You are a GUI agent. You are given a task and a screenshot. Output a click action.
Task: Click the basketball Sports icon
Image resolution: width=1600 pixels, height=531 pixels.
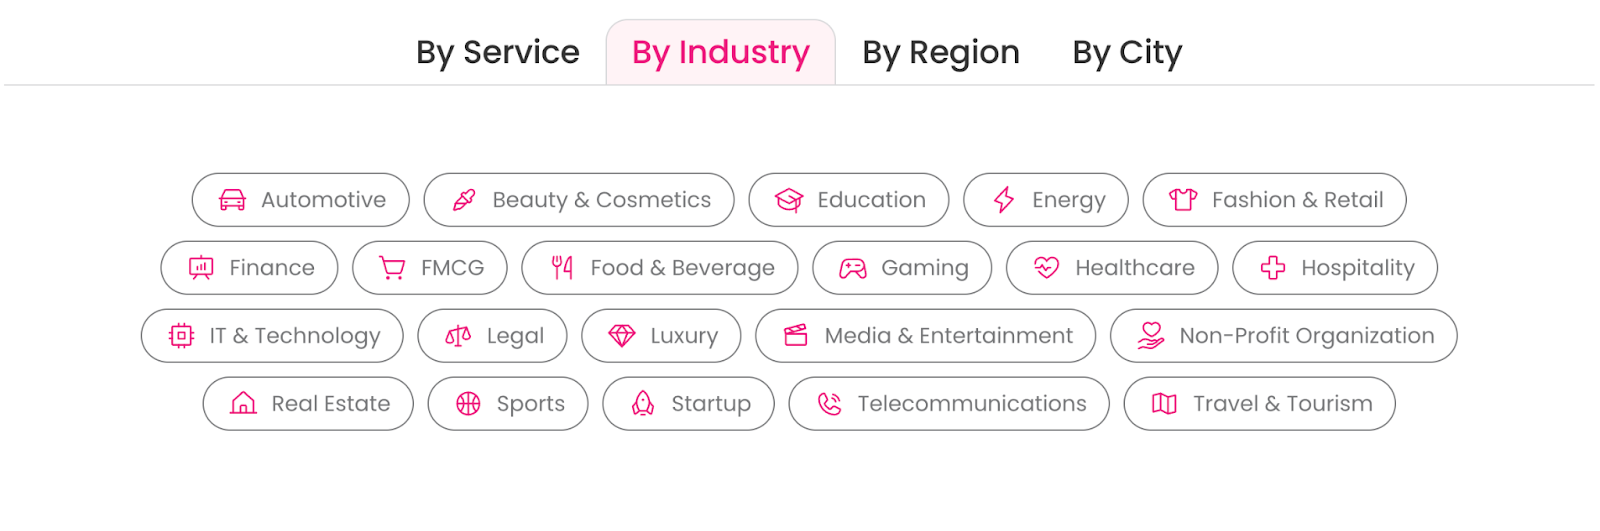coord(468,404)
